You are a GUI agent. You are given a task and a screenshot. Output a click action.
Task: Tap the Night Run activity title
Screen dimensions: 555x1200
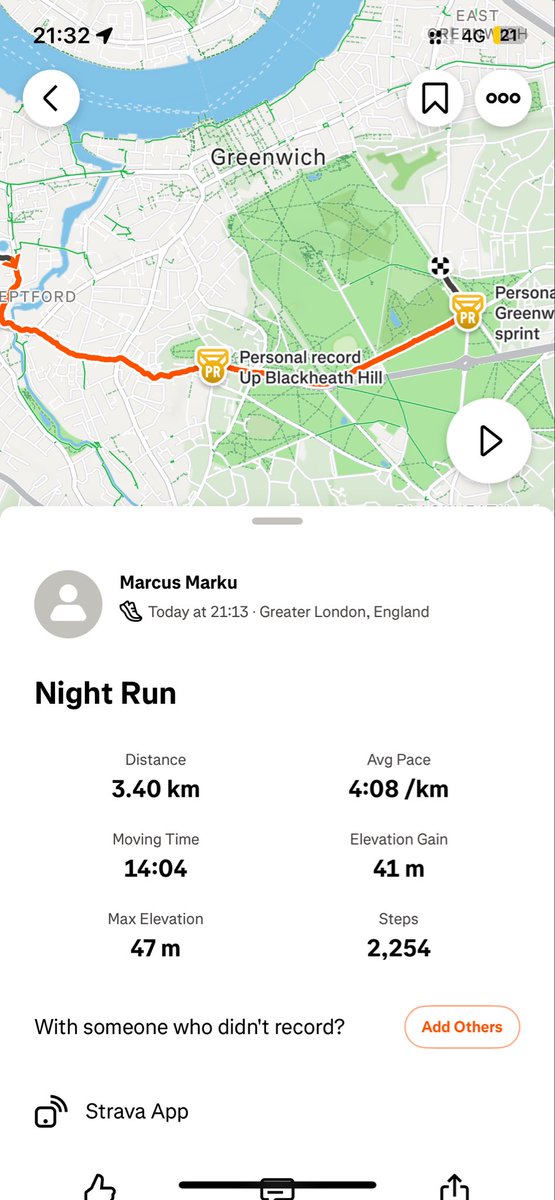click(105, 694)
